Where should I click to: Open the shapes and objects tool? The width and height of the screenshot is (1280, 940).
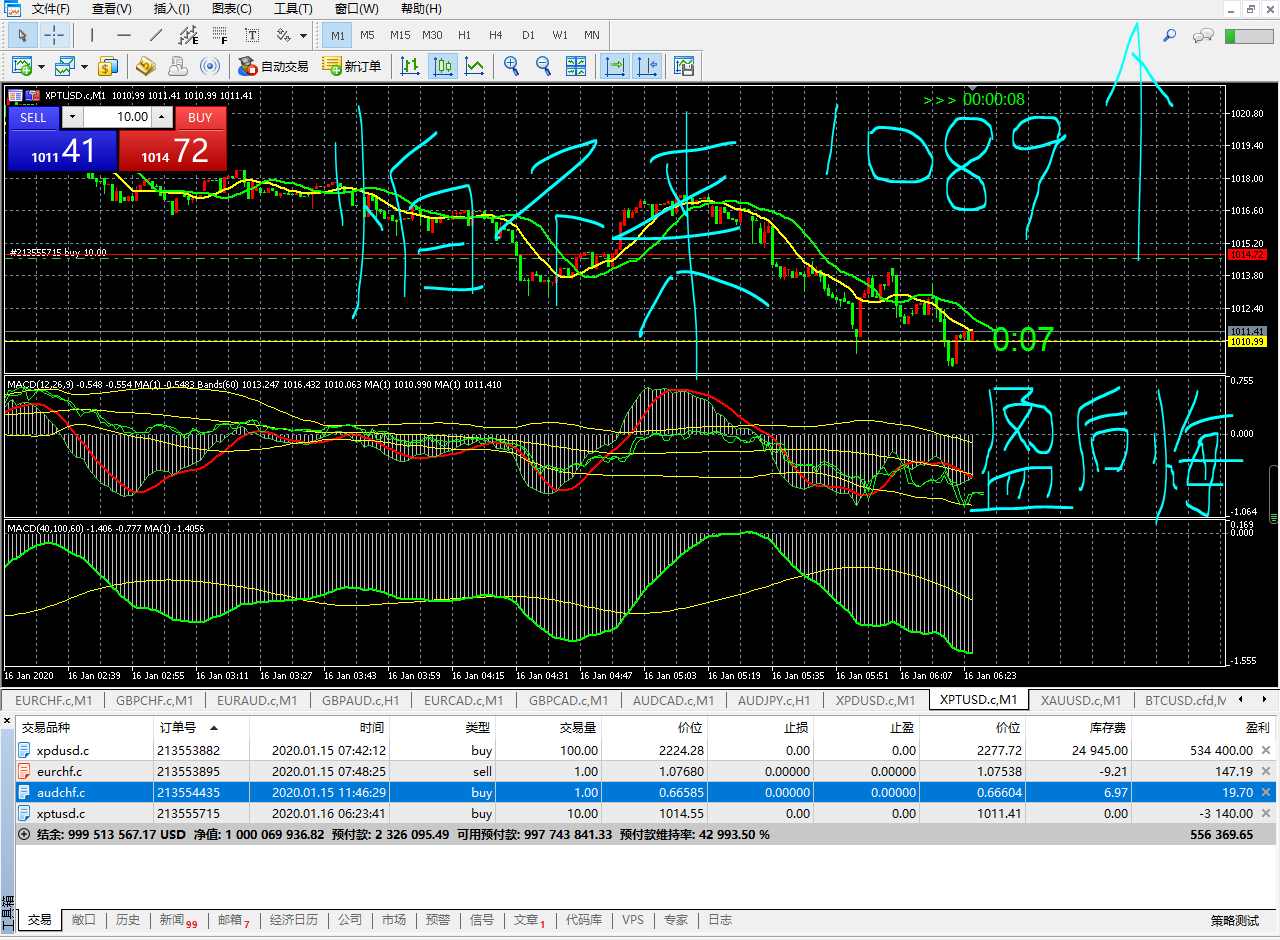tap(283, 36)
